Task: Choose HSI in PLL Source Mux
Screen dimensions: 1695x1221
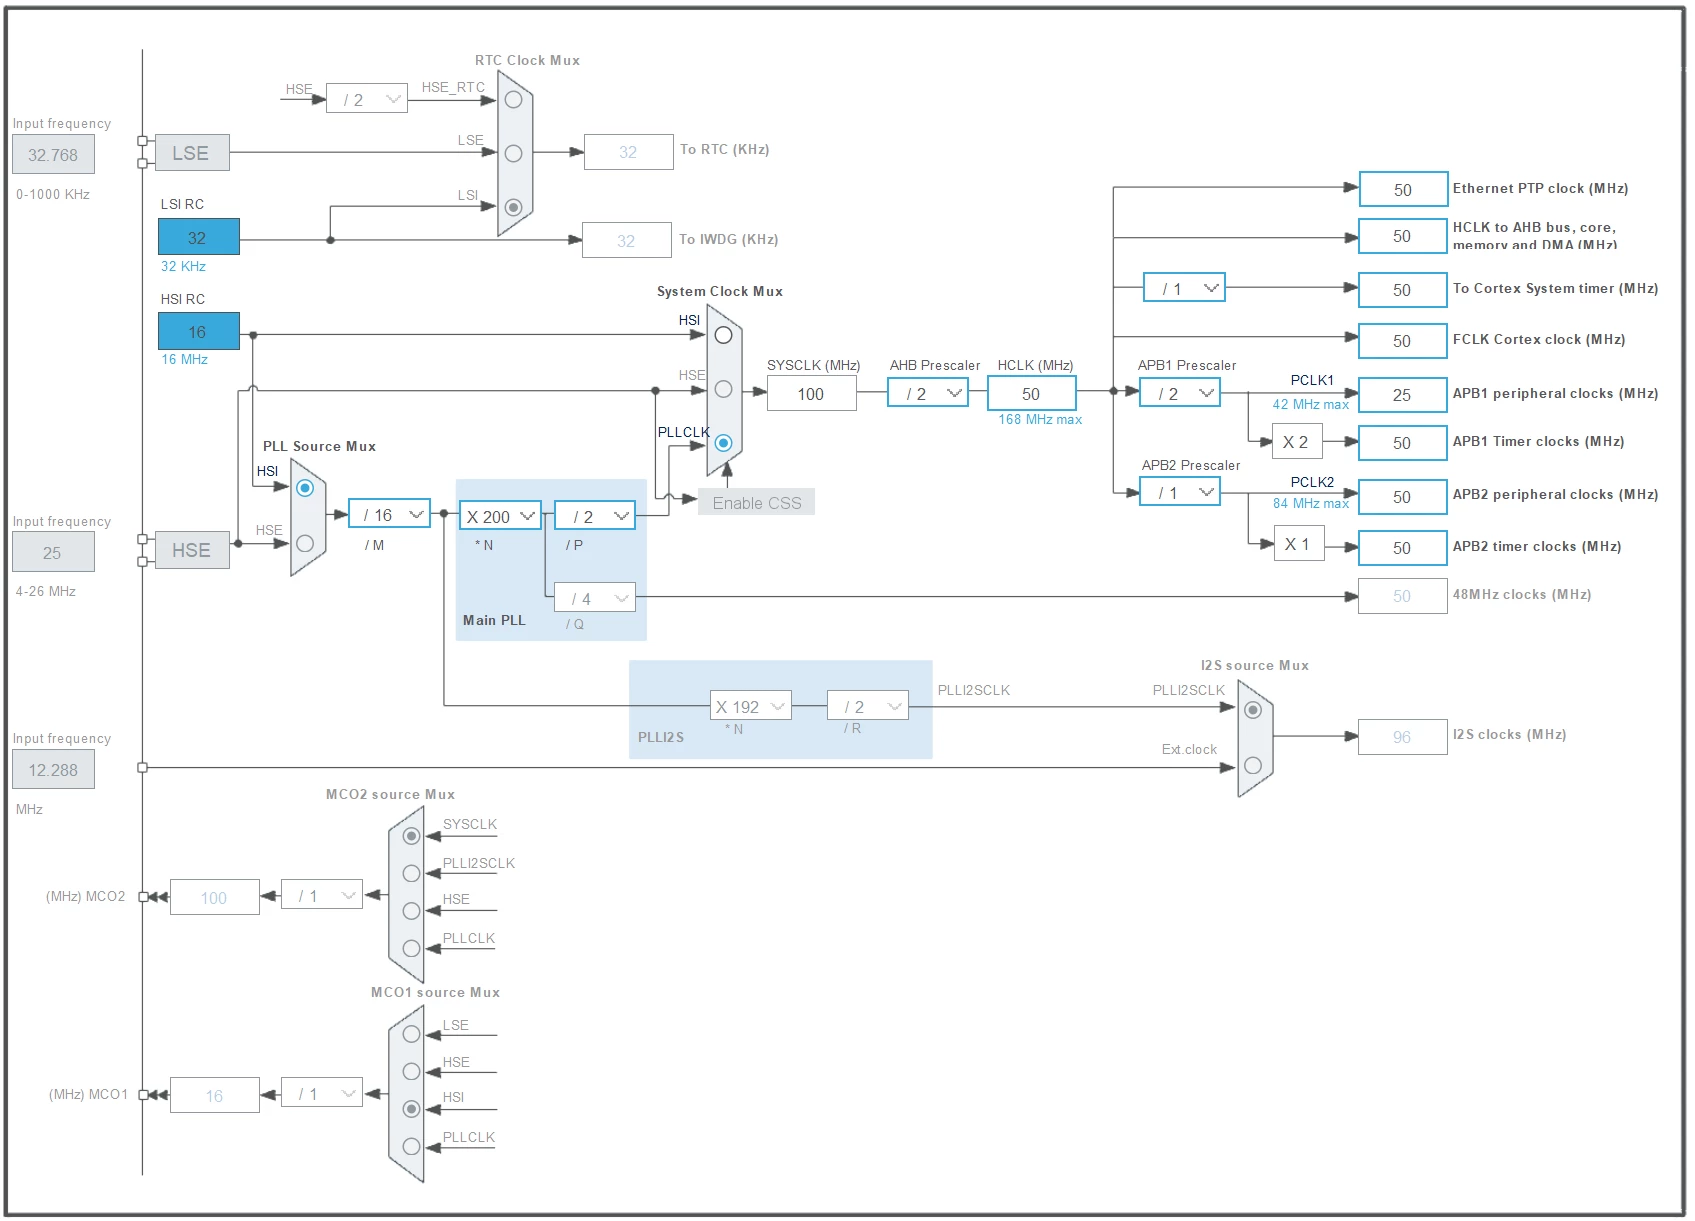Action: (x=305, y=488)
